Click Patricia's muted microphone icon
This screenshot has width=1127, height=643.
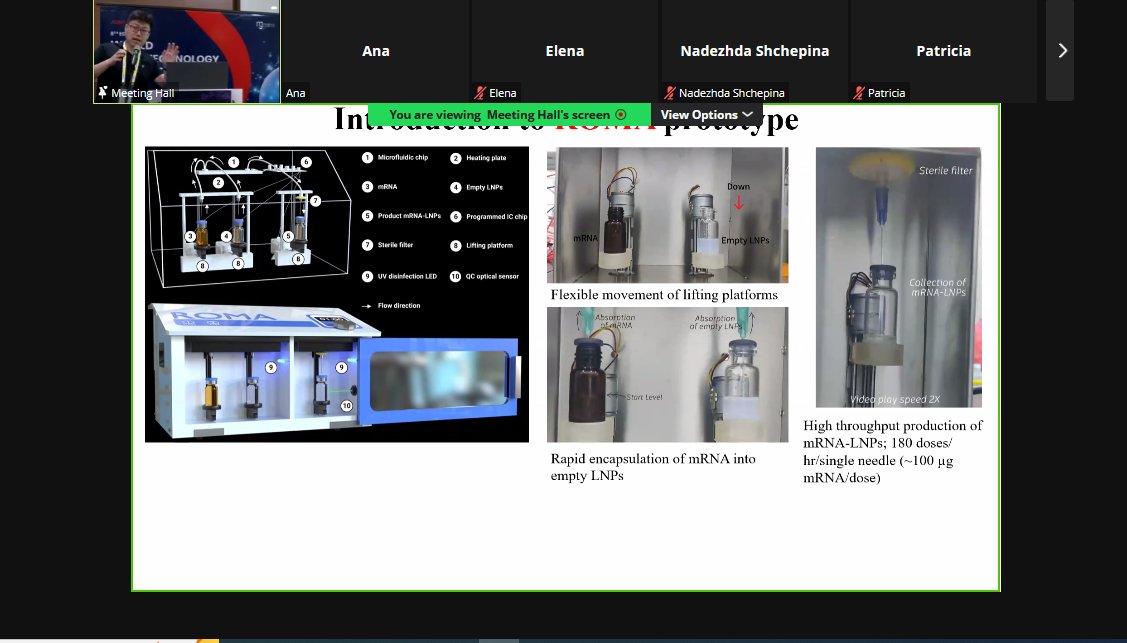click(x=859, y=93)
